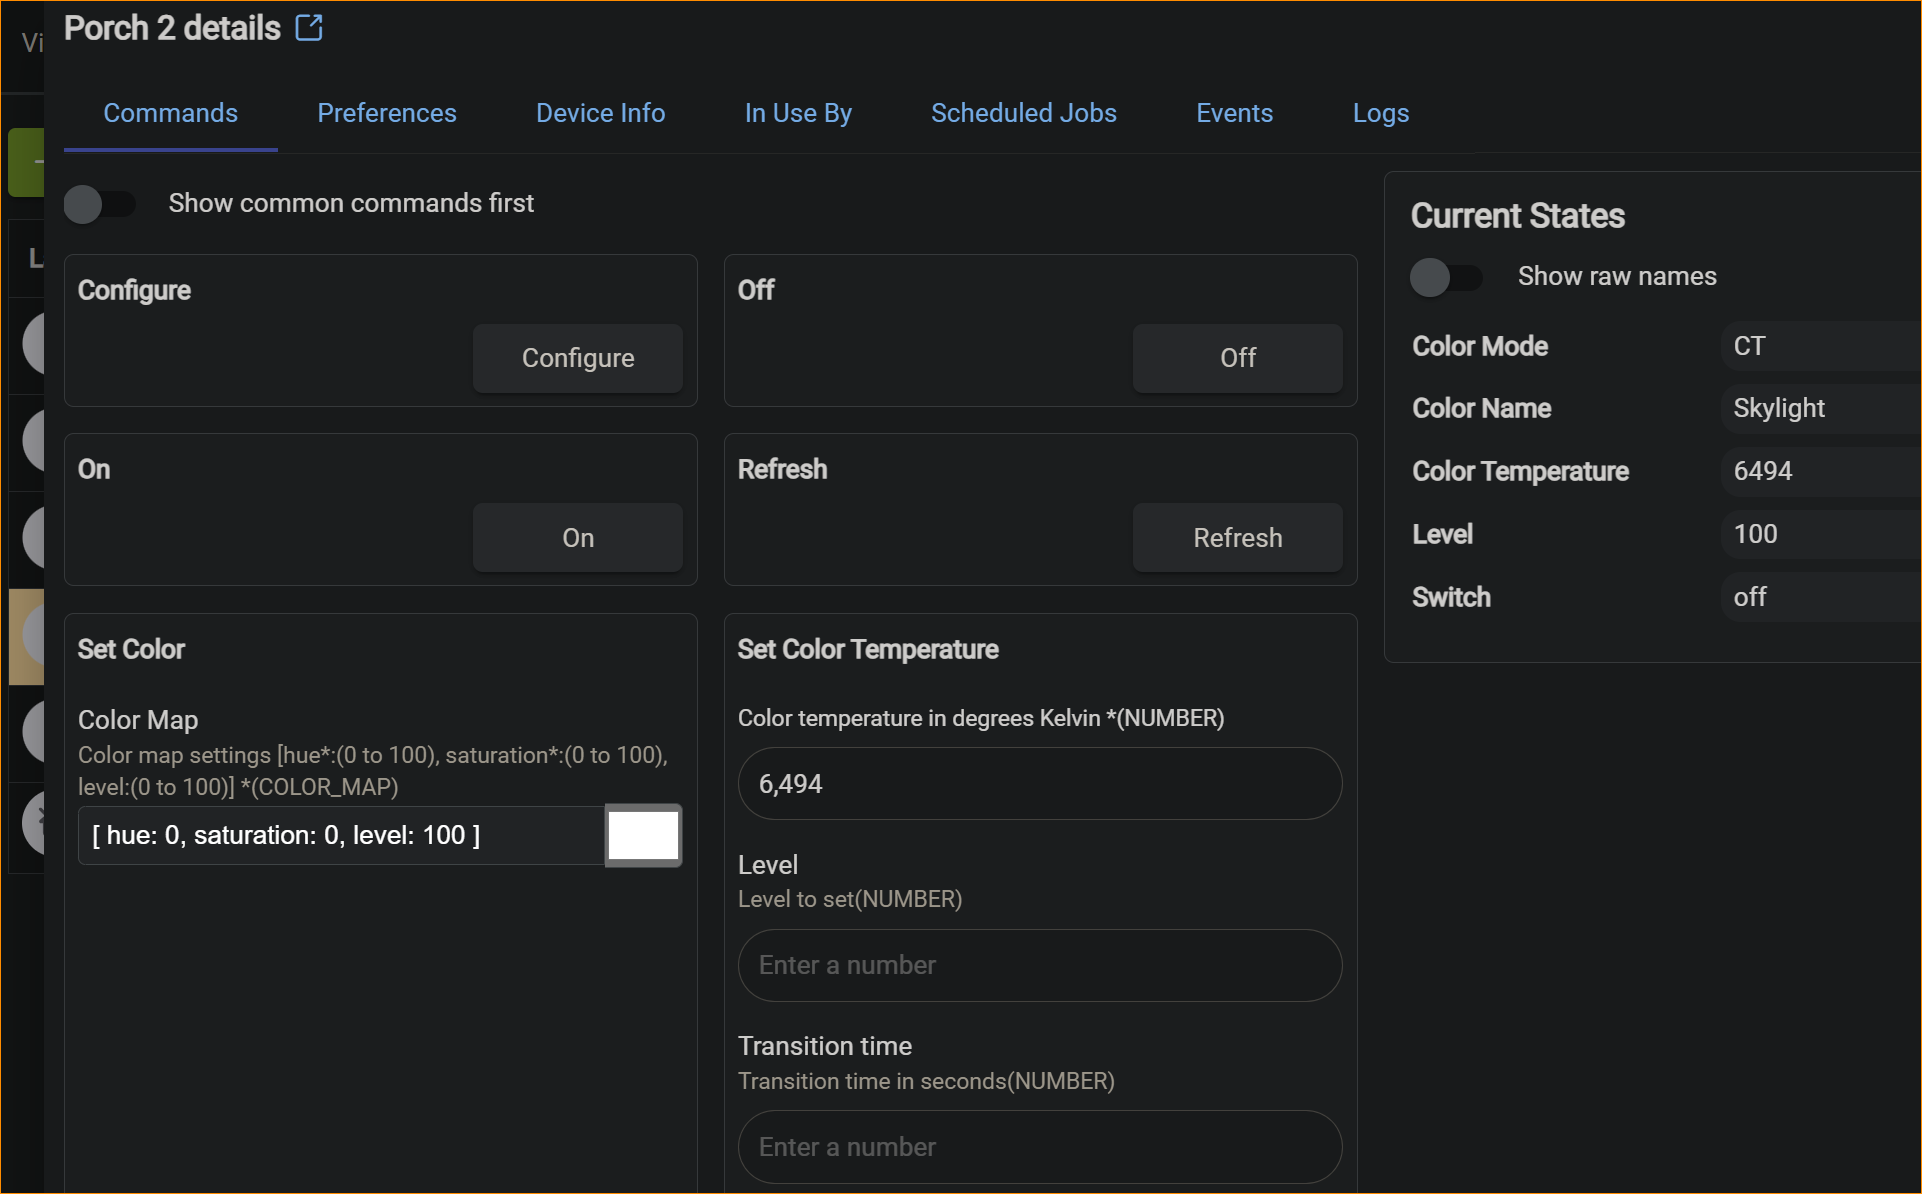This screenshot has width=1922, height=1194.
Task: Open the Events tab
Action: (1234, 113)
